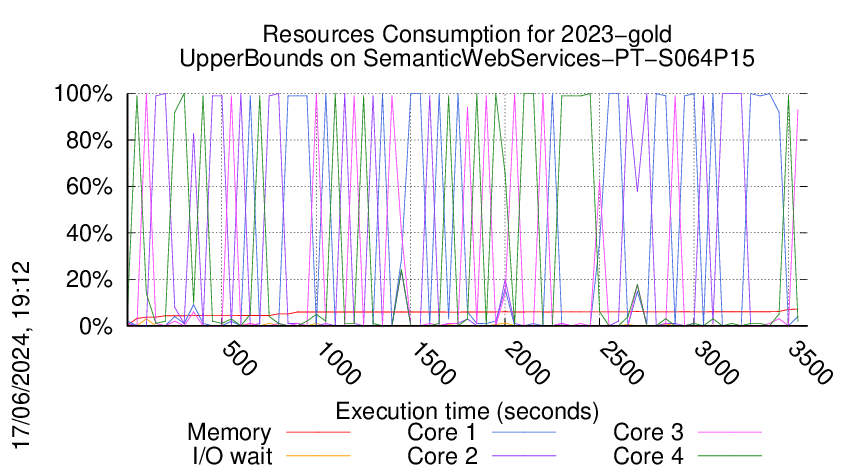Click the Core 1 legend label
Image resolution: width=850 pixels, height=475 pixels.
441,432
